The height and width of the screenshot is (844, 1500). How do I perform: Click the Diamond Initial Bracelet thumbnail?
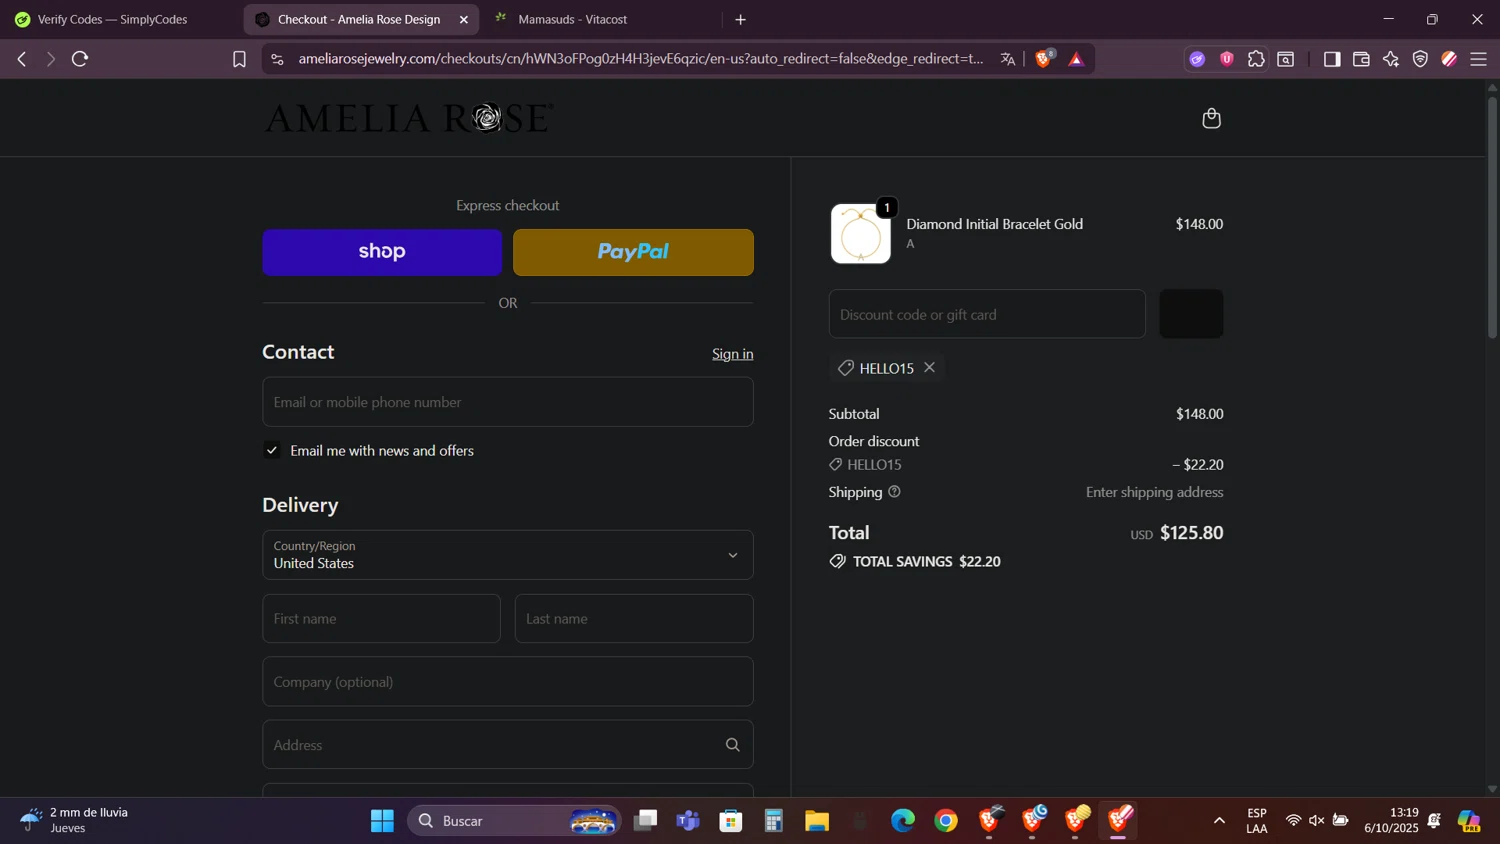coord(861,234)
